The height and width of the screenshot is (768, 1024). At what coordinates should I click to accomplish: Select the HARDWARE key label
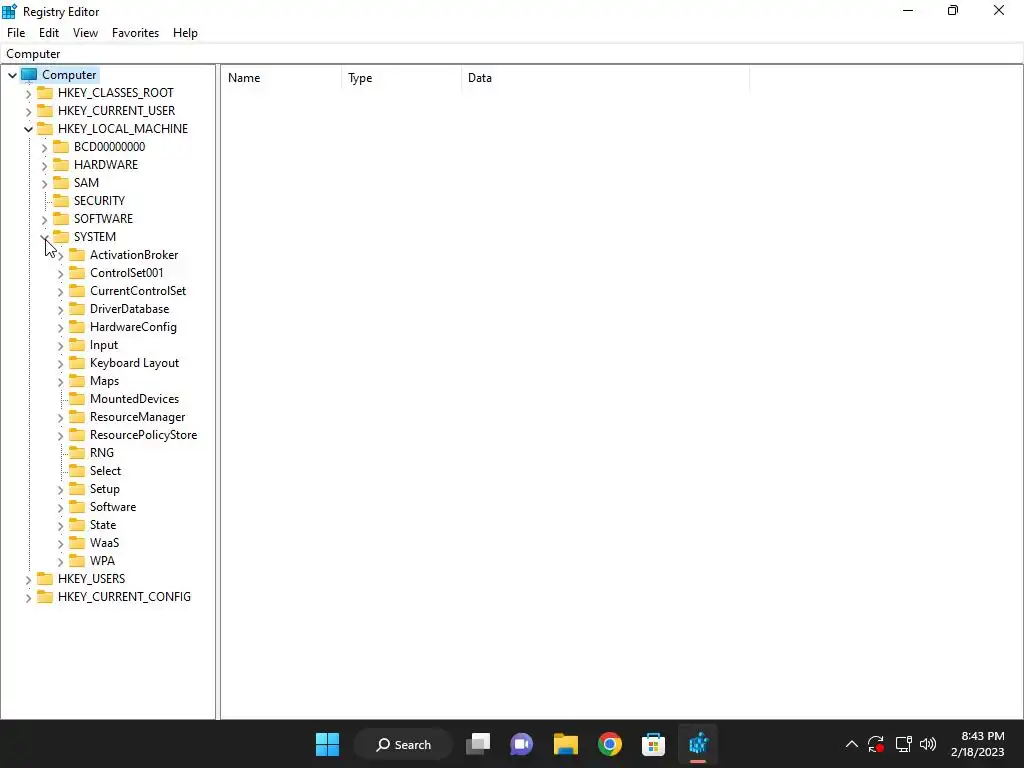point(106,165)
